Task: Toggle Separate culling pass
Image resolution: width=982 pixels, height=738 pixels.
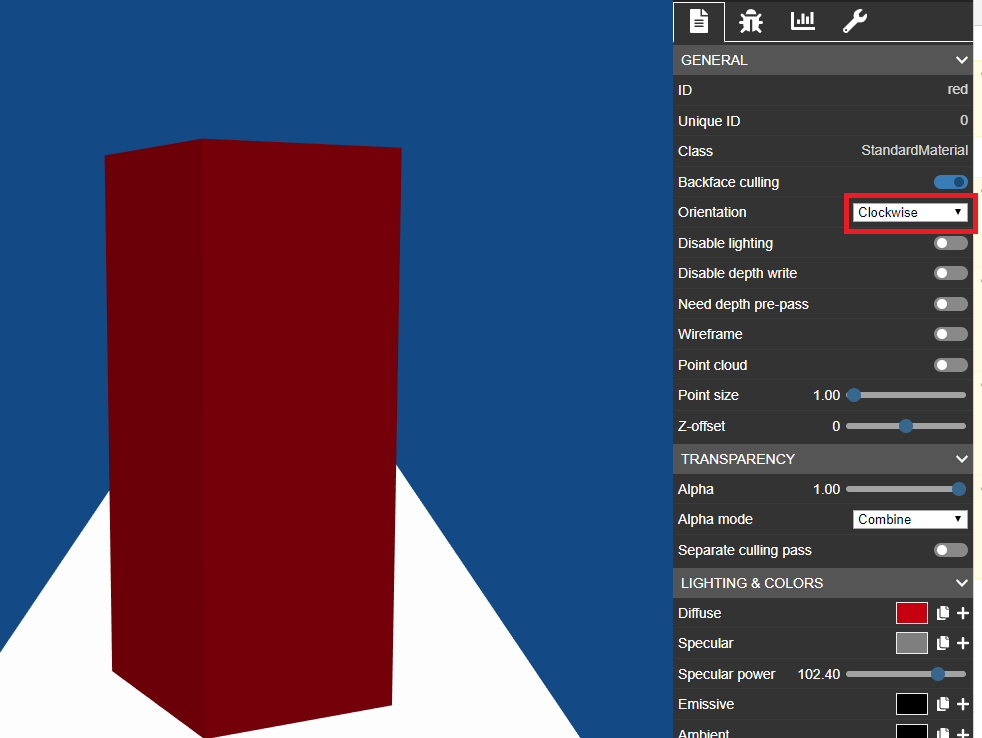Action: coord(951,550)
